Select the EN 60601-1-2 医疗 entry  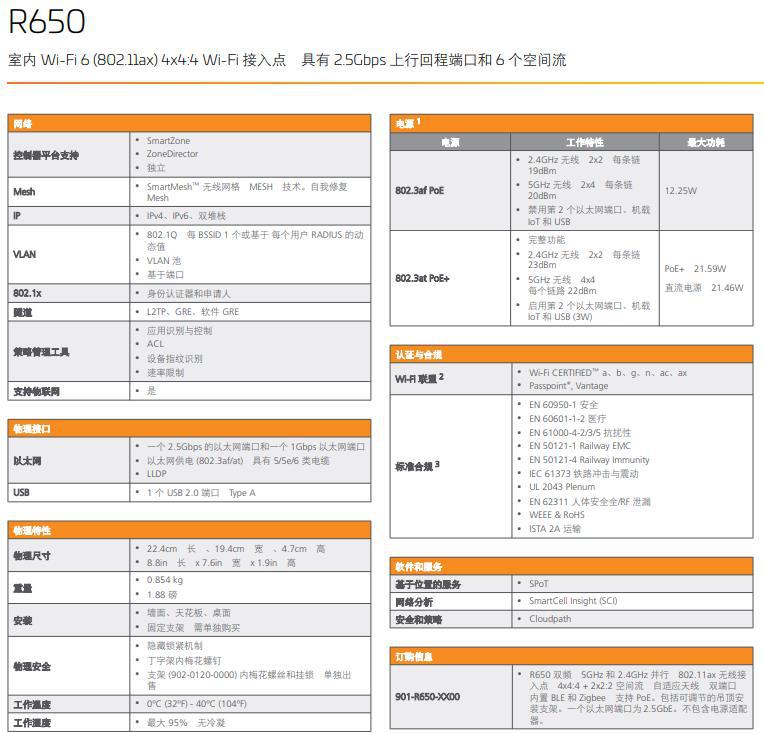click(568, 419)
